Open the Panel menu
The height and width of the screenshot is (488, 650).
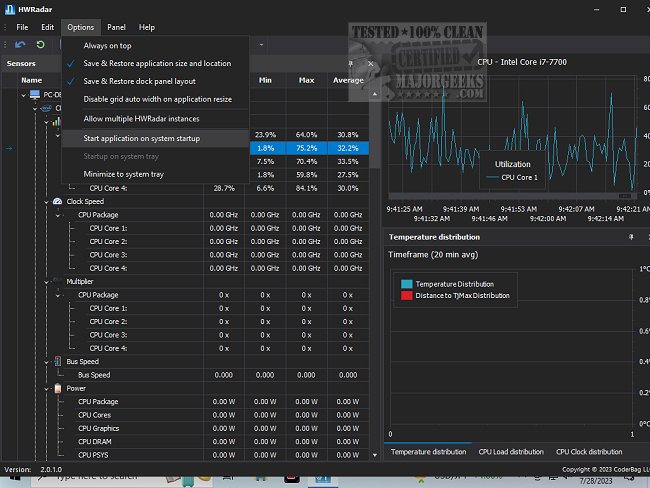116,27
